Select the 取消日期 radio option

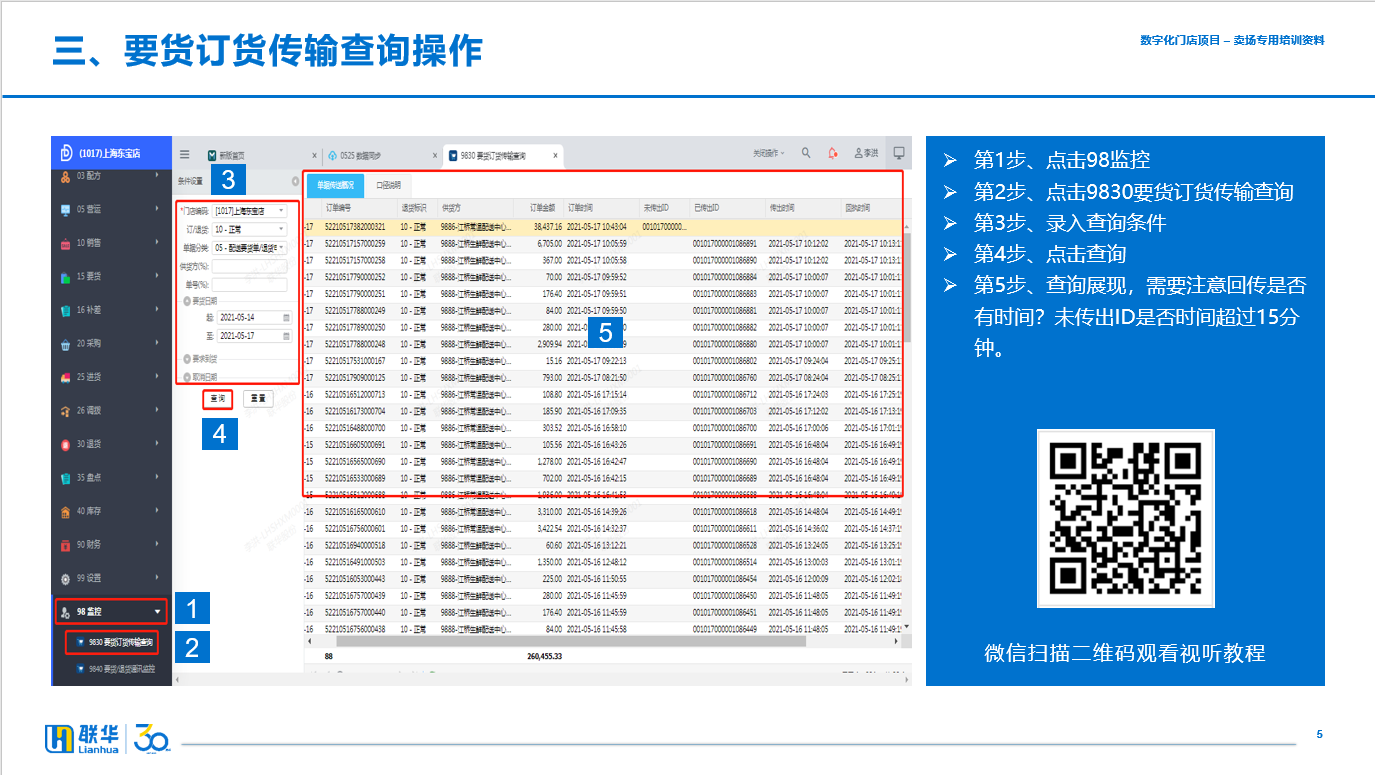pos(186,376)
